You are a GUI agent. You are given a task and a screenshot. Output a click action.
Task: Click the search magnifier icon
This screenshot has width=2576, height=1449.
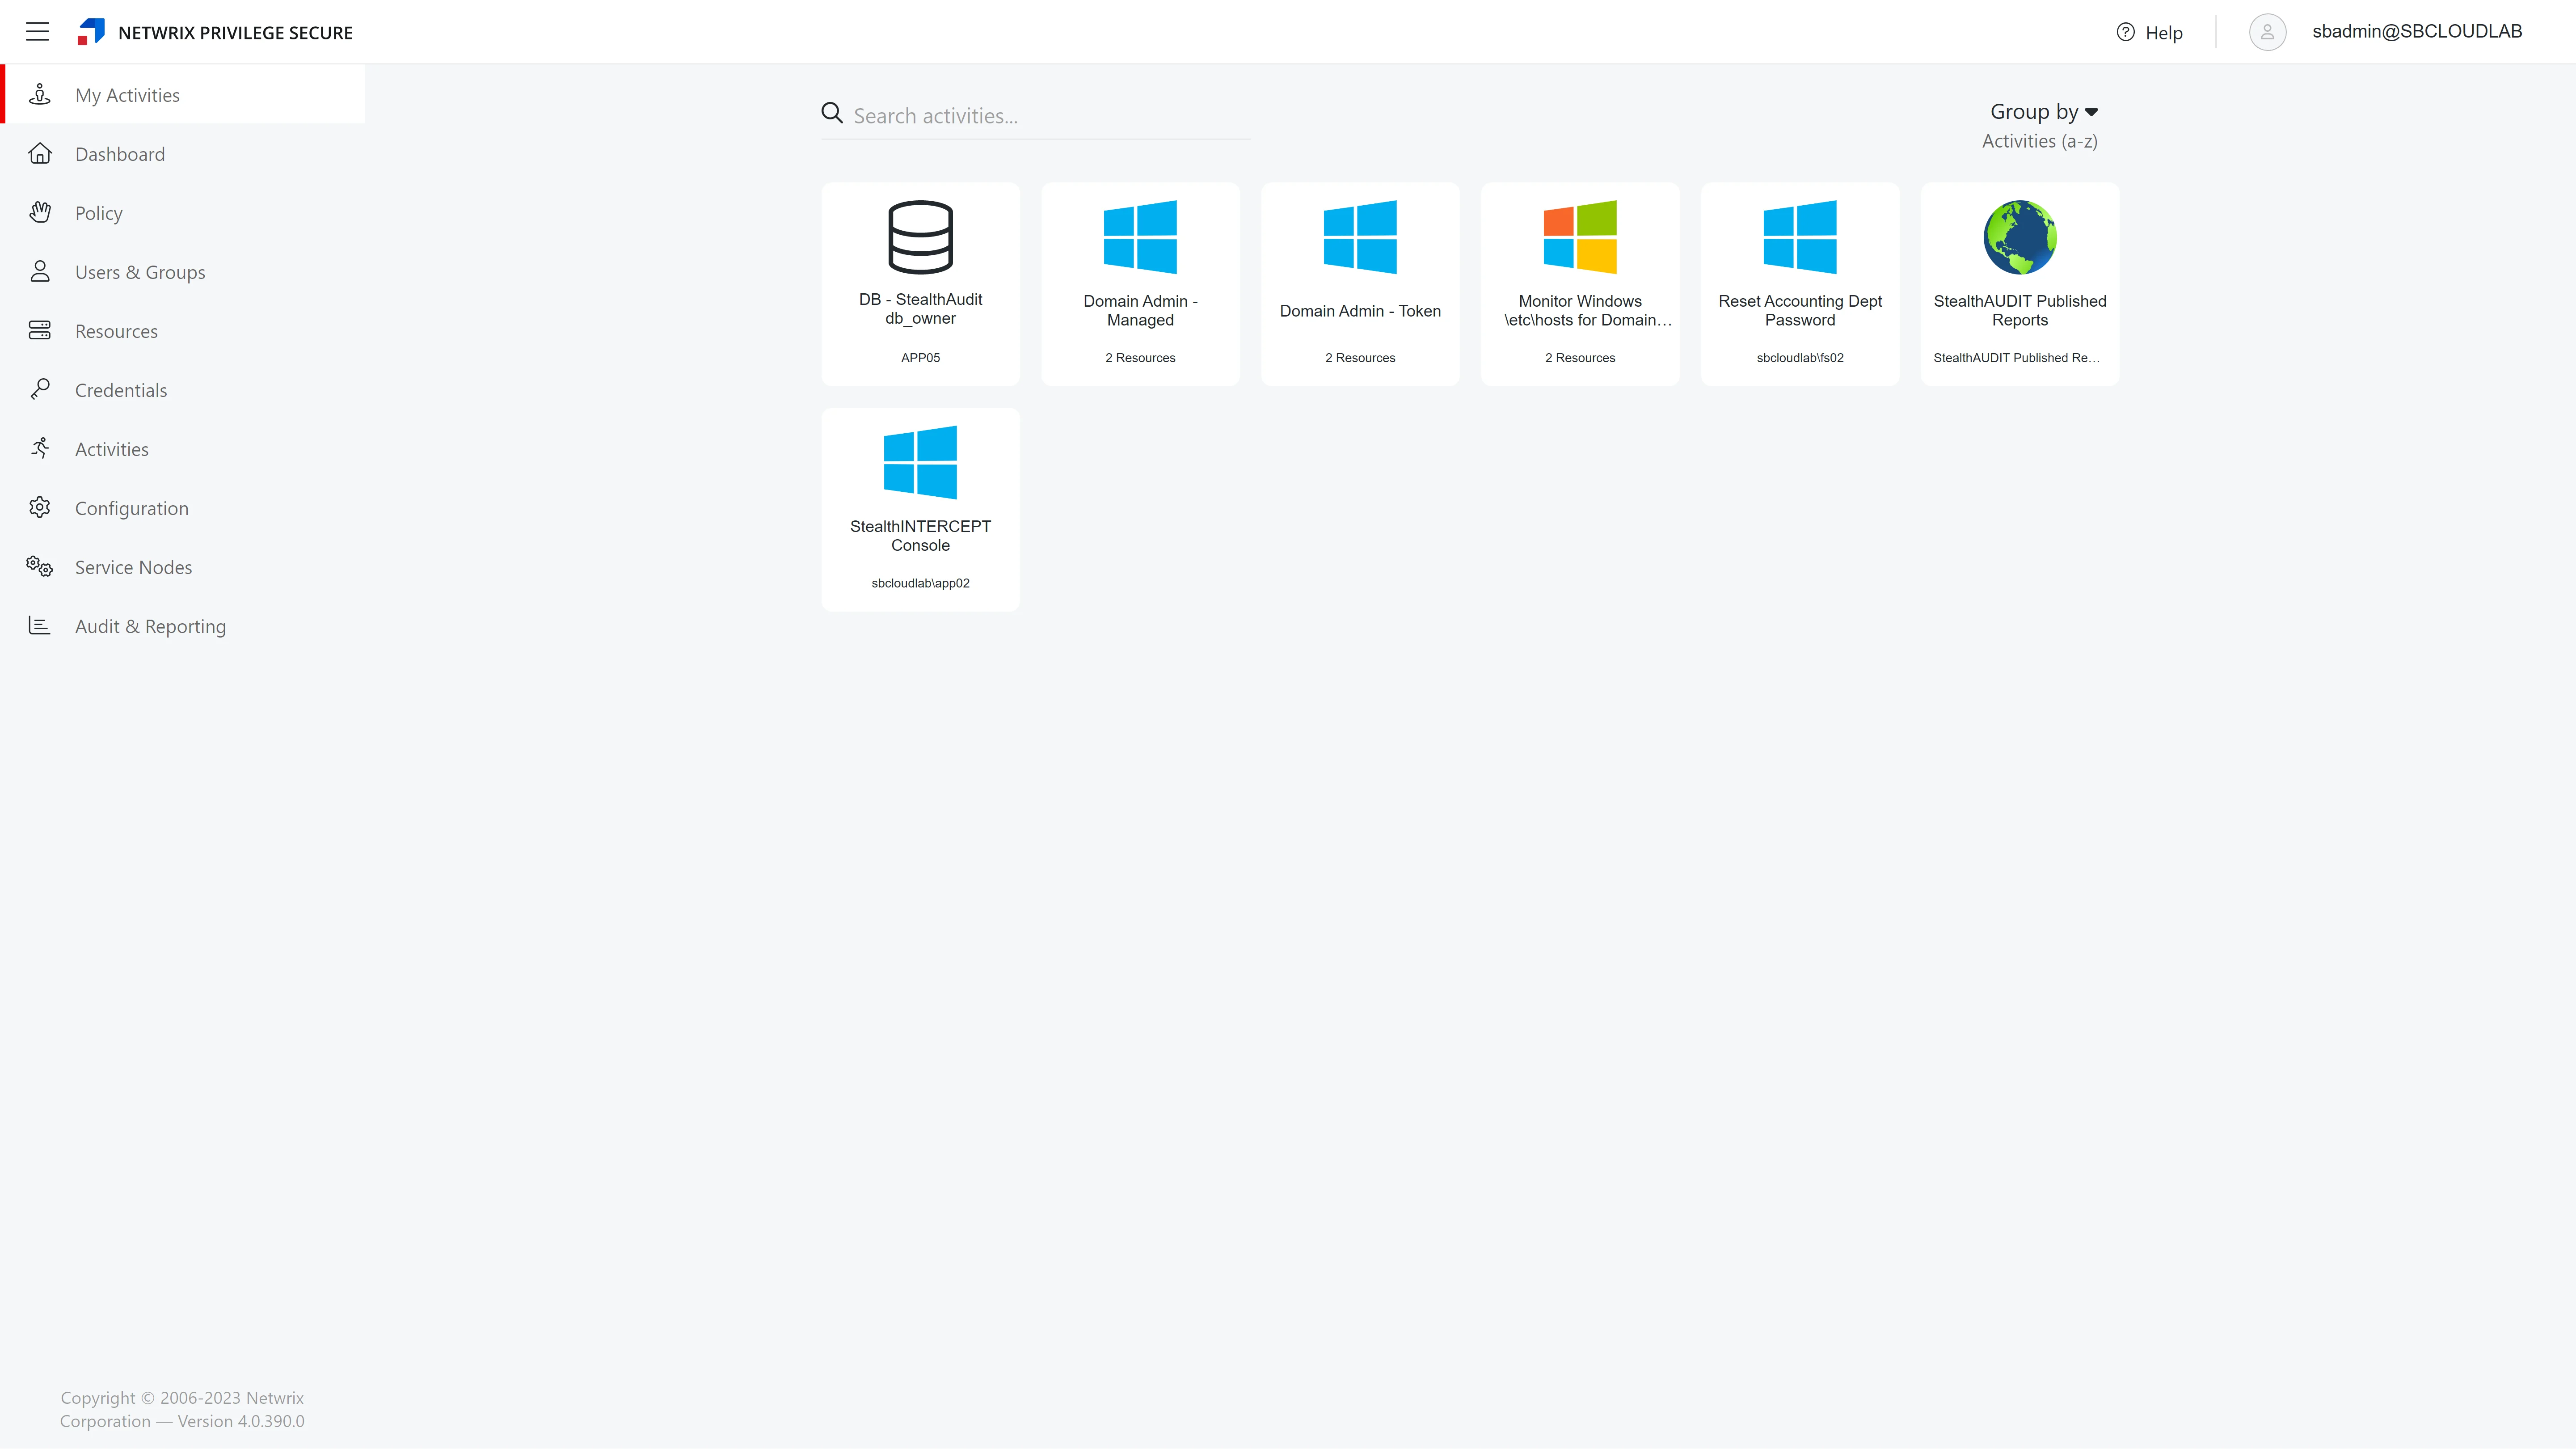point(832,113)
